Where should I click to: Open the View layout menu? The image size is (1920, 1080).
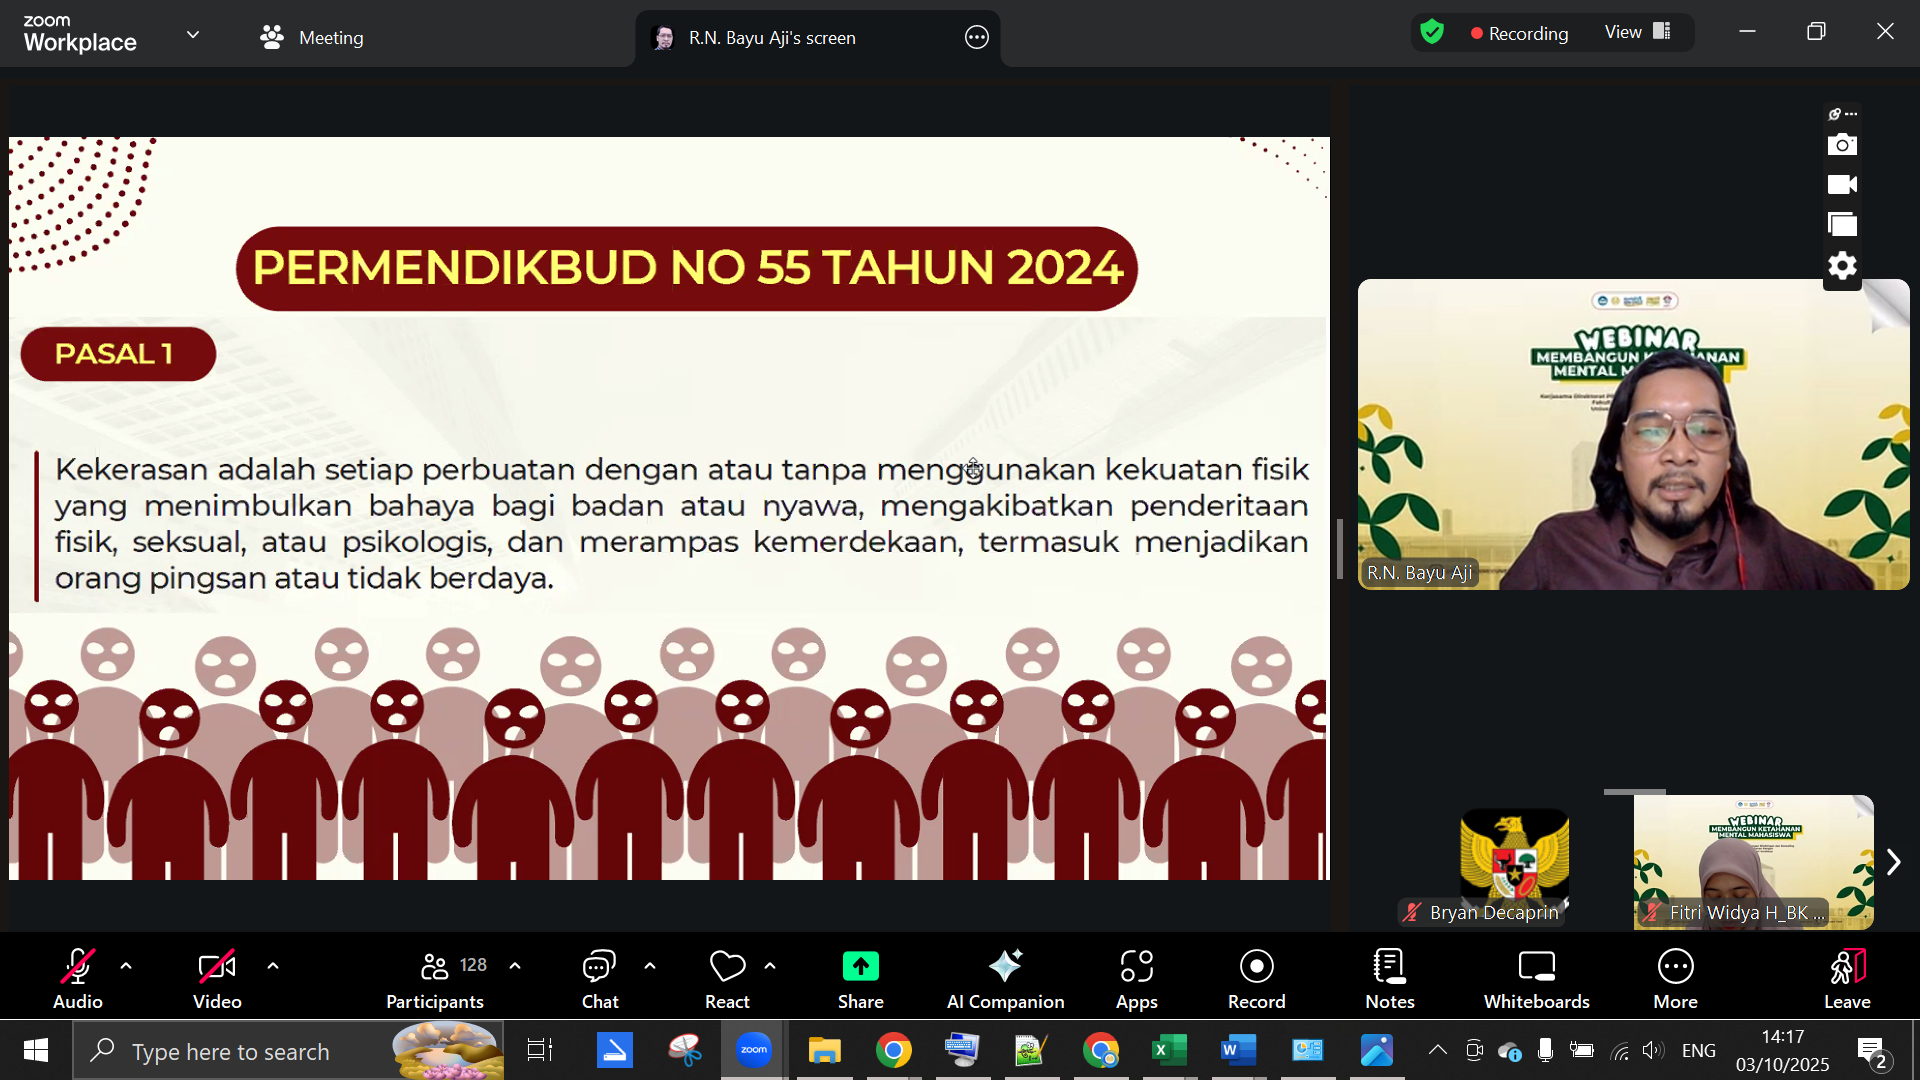(1637, 32)
